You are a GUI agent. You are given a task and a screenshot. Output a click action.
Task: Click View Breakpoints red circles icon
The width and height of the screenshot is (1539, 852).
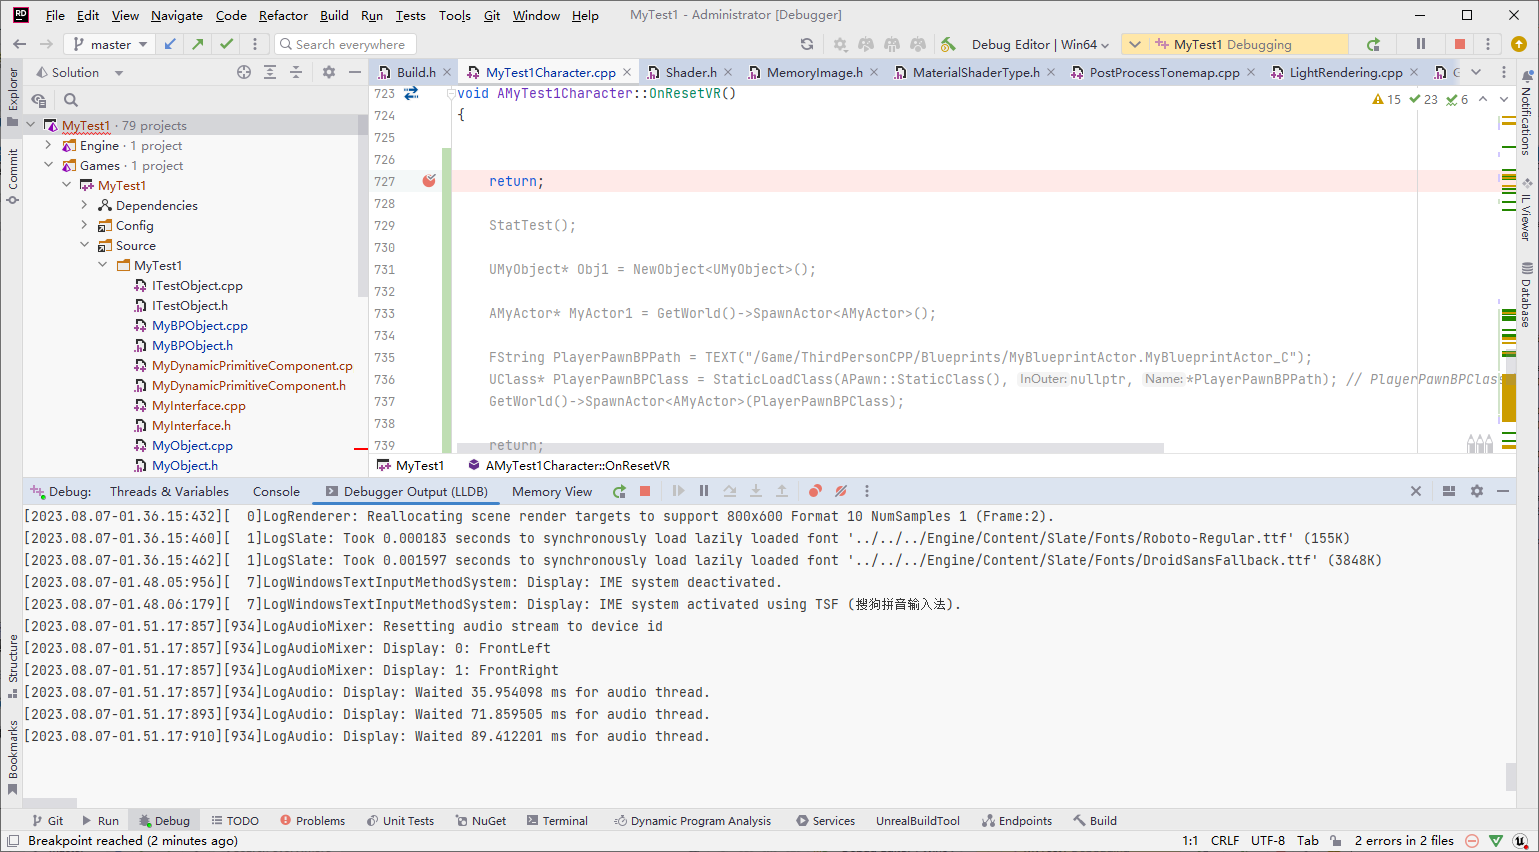(815, 491)
